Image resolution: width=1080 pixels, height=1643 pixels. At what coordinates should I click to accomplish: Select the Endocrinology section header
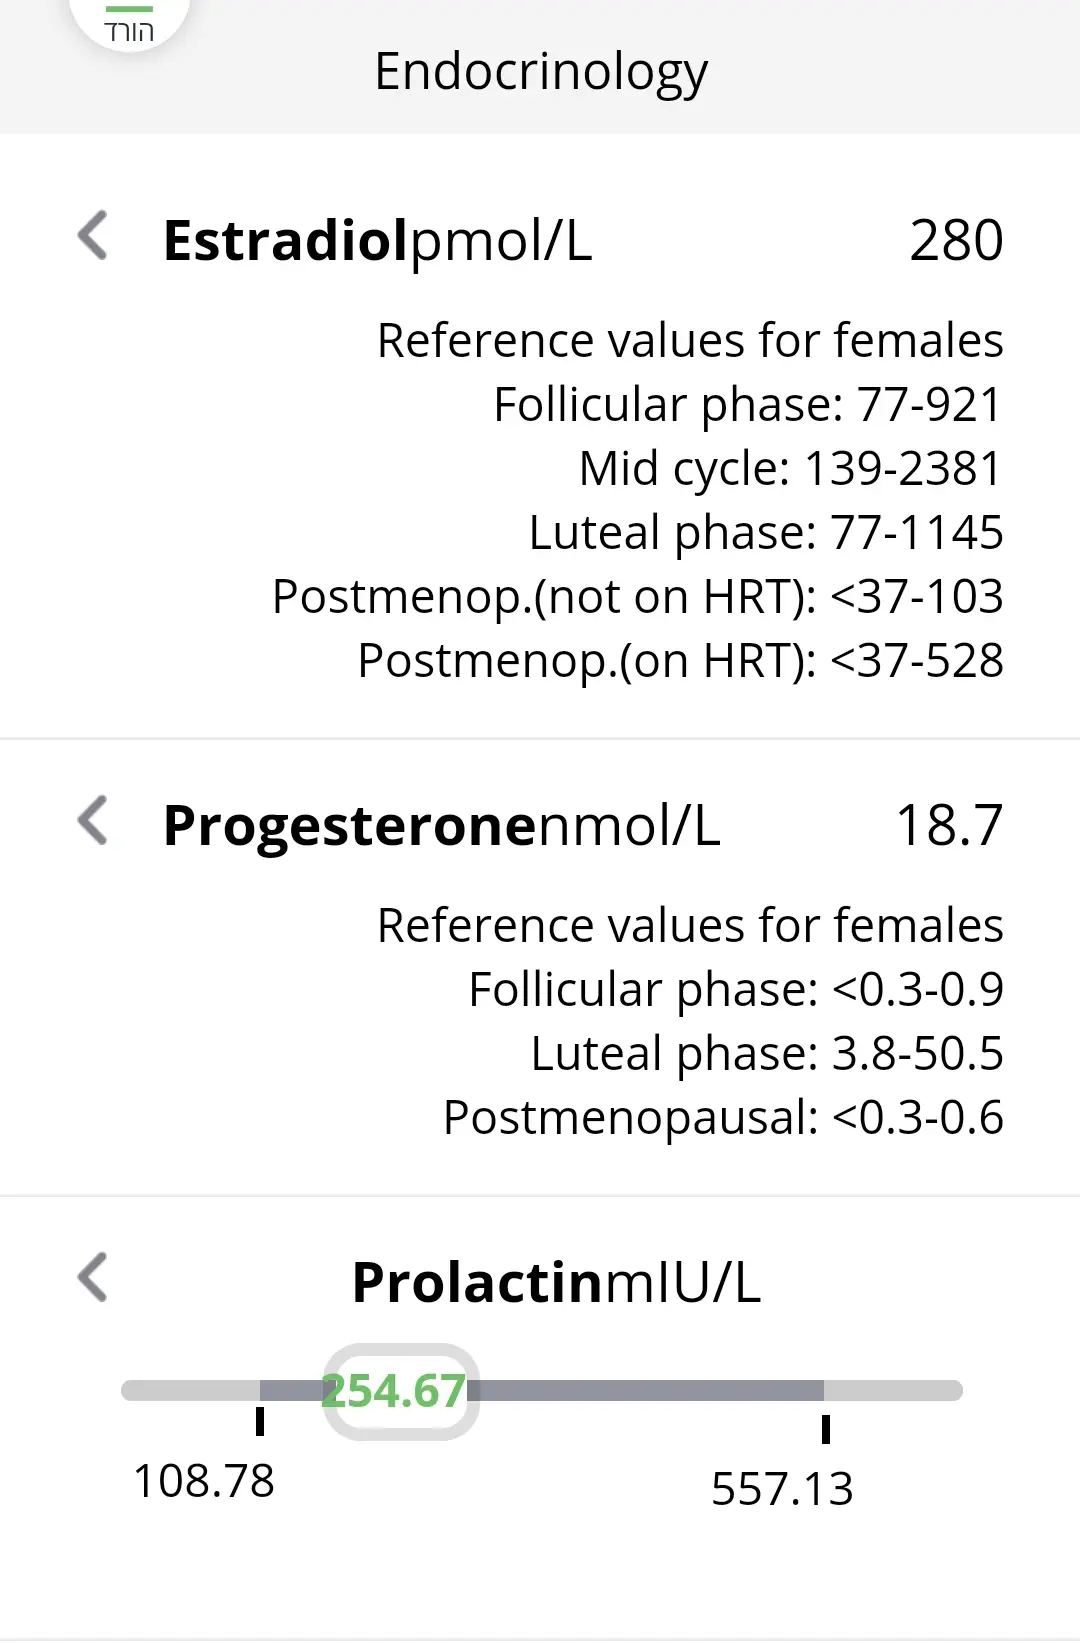[540, 71]
